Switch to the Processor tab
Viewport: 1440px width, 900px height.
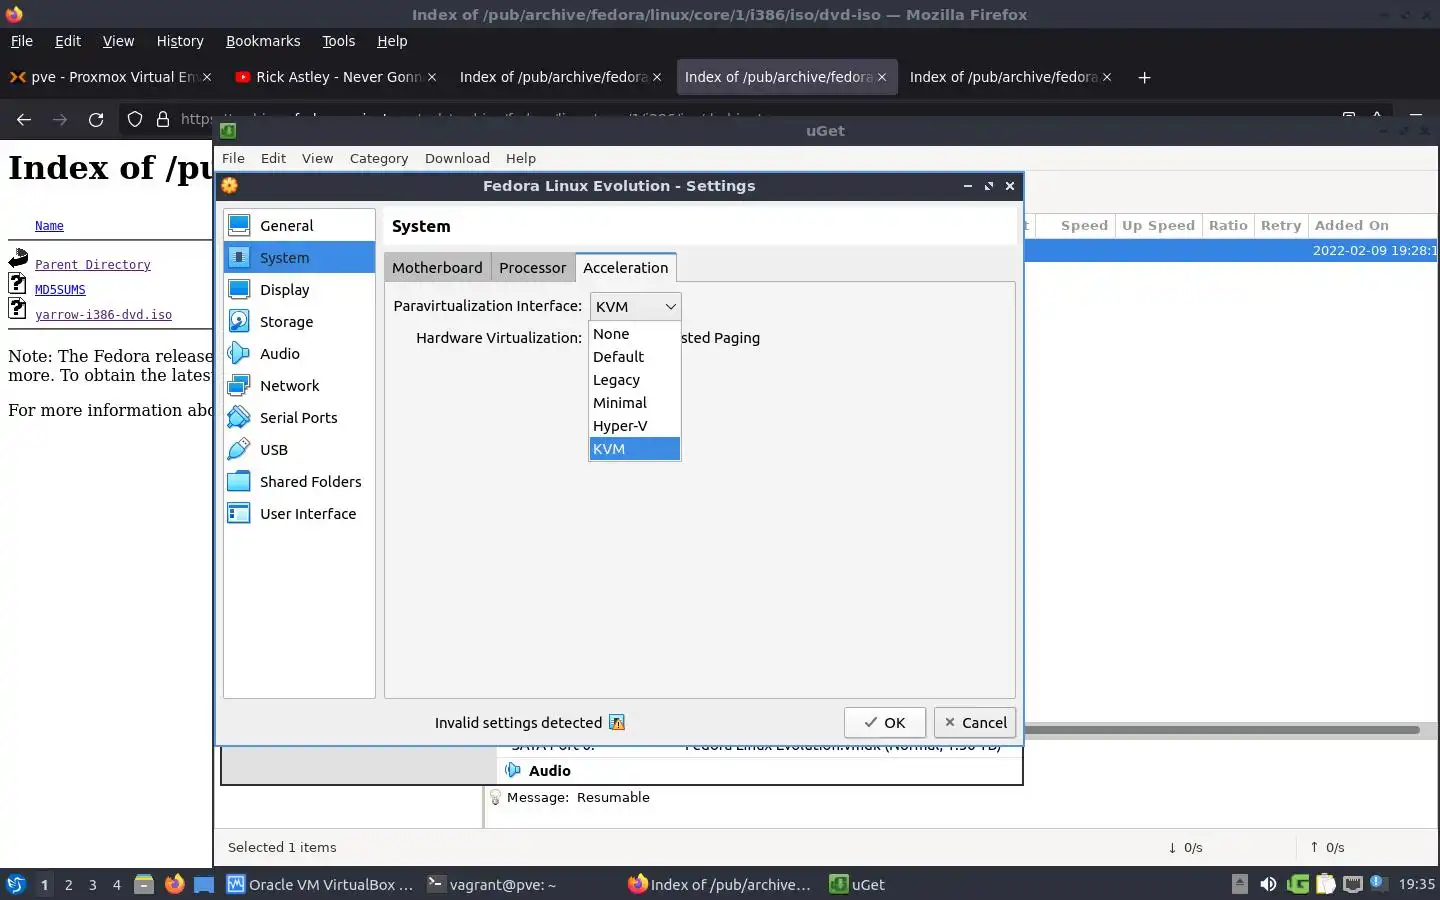pyautogui.click(x=533, y=268)
